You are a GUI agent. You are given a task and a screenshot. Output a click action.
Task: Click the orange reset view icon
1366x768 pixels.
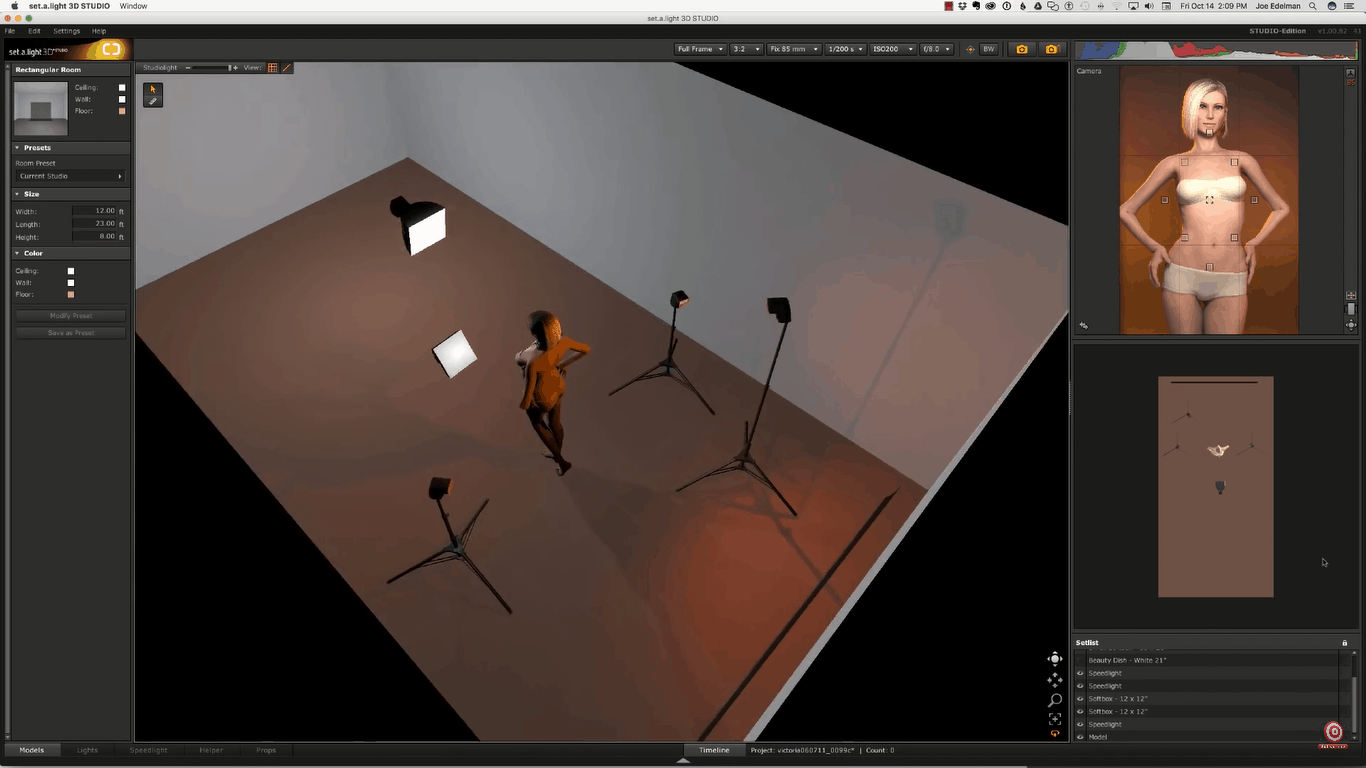(1055, 734)
